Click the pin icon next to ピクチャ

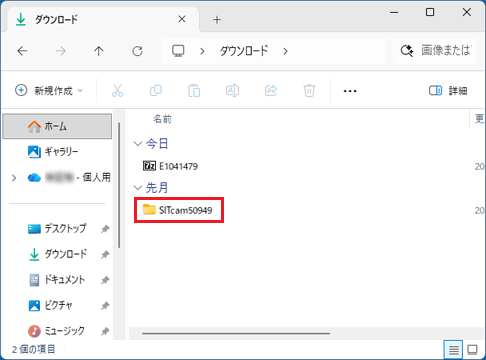[105, 305]
